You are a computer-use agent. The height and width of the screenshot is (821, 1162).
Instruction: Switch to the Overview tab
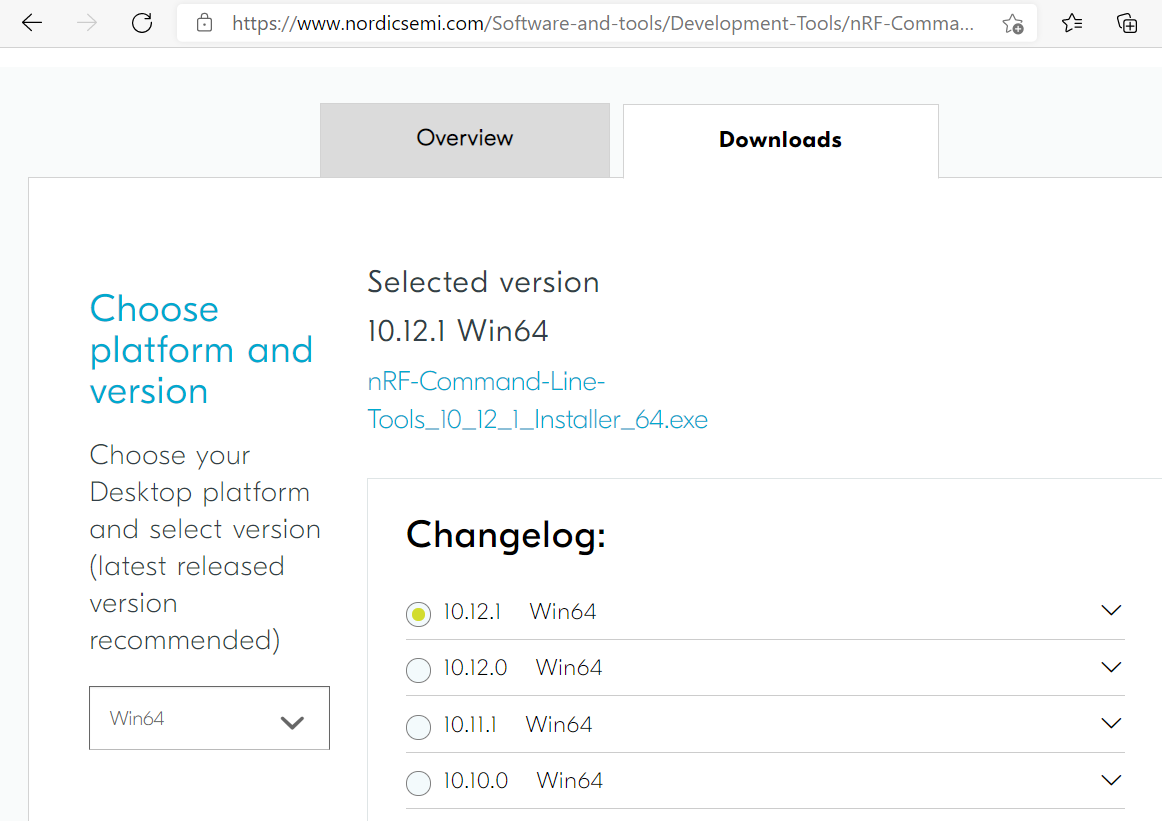pyautogui.click(x=465, y=139)
